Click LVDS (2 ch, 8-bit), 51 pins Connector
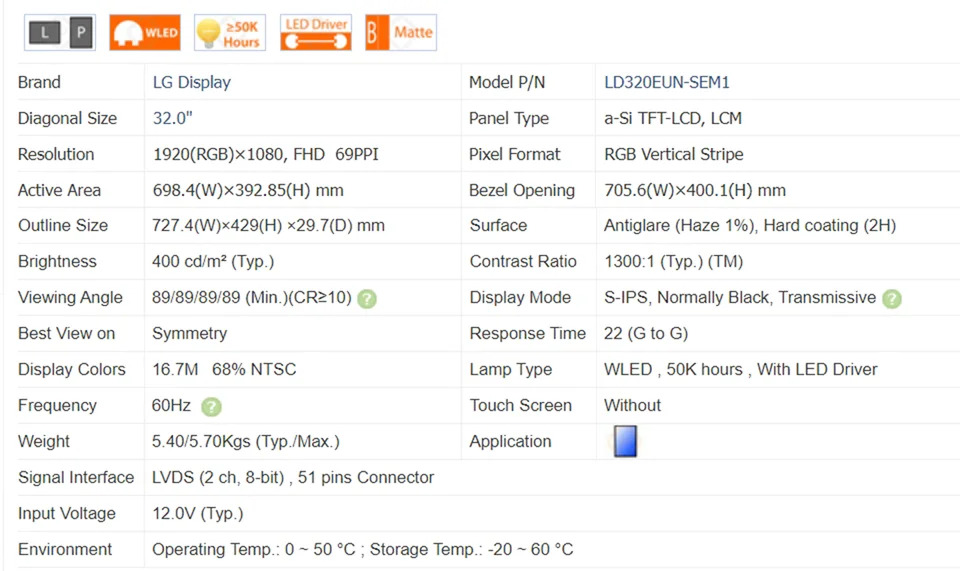Image resolution: width=960 pixels, height=571 pixels. [293, 477]
